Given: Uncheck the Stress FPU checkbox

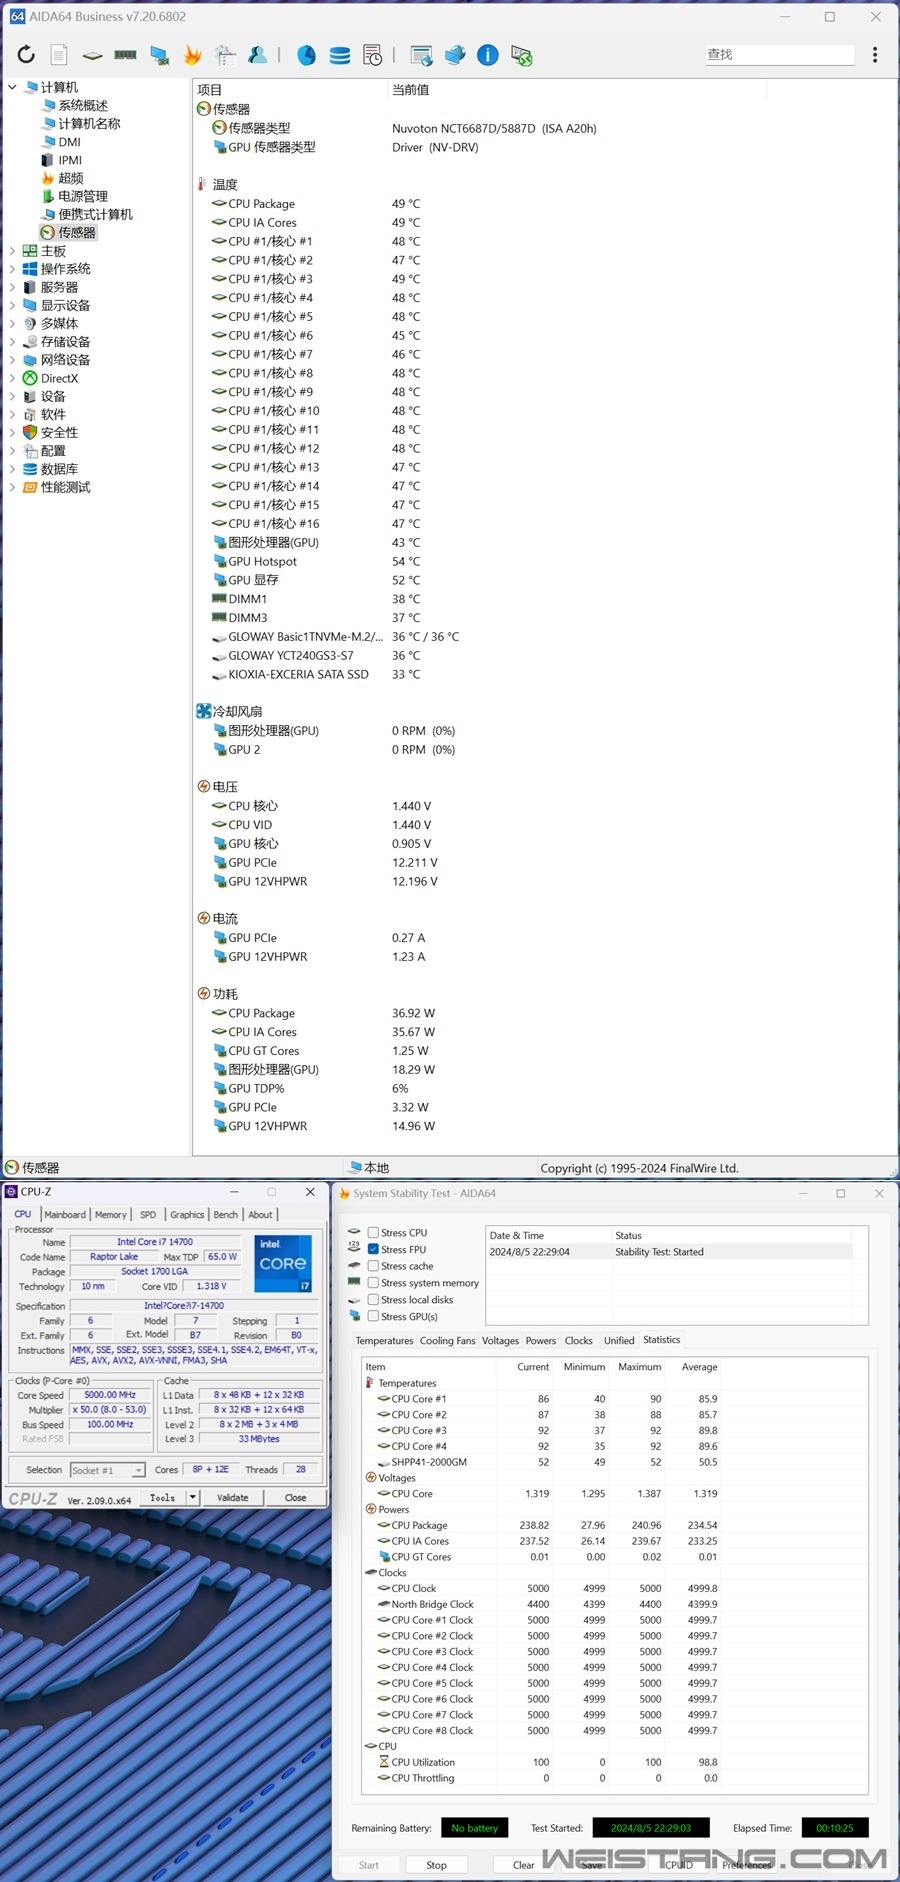Looking at the screenshot, I should [373, 1249].
